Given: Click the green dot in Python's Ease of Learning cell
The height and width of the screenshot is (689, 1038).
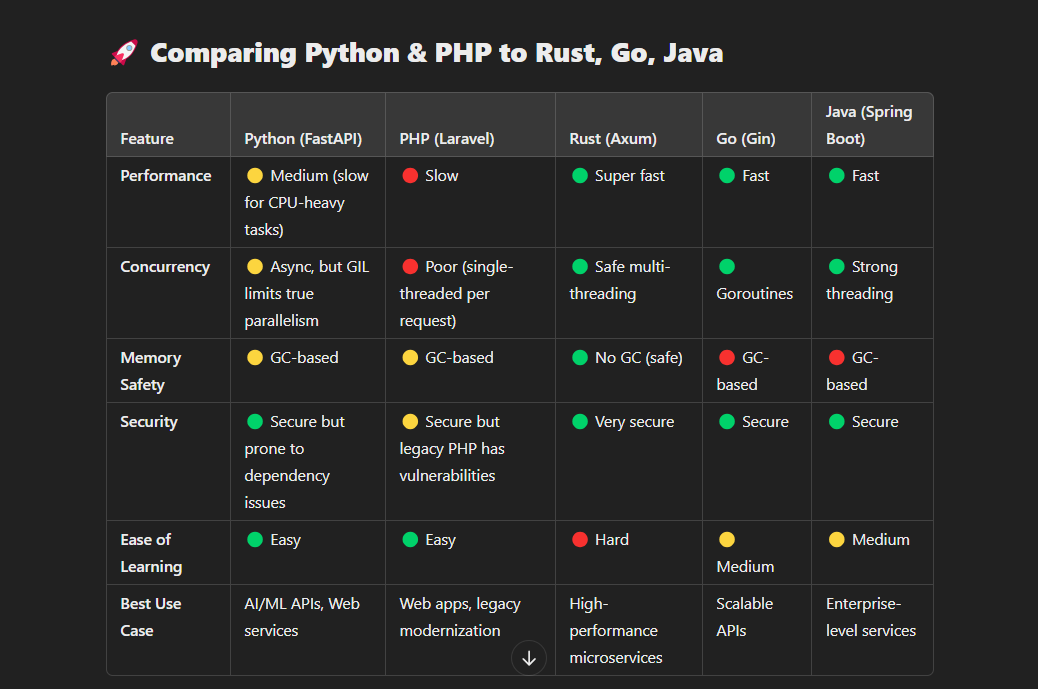Looking at the screenshot, I should (x=255, y=539).
